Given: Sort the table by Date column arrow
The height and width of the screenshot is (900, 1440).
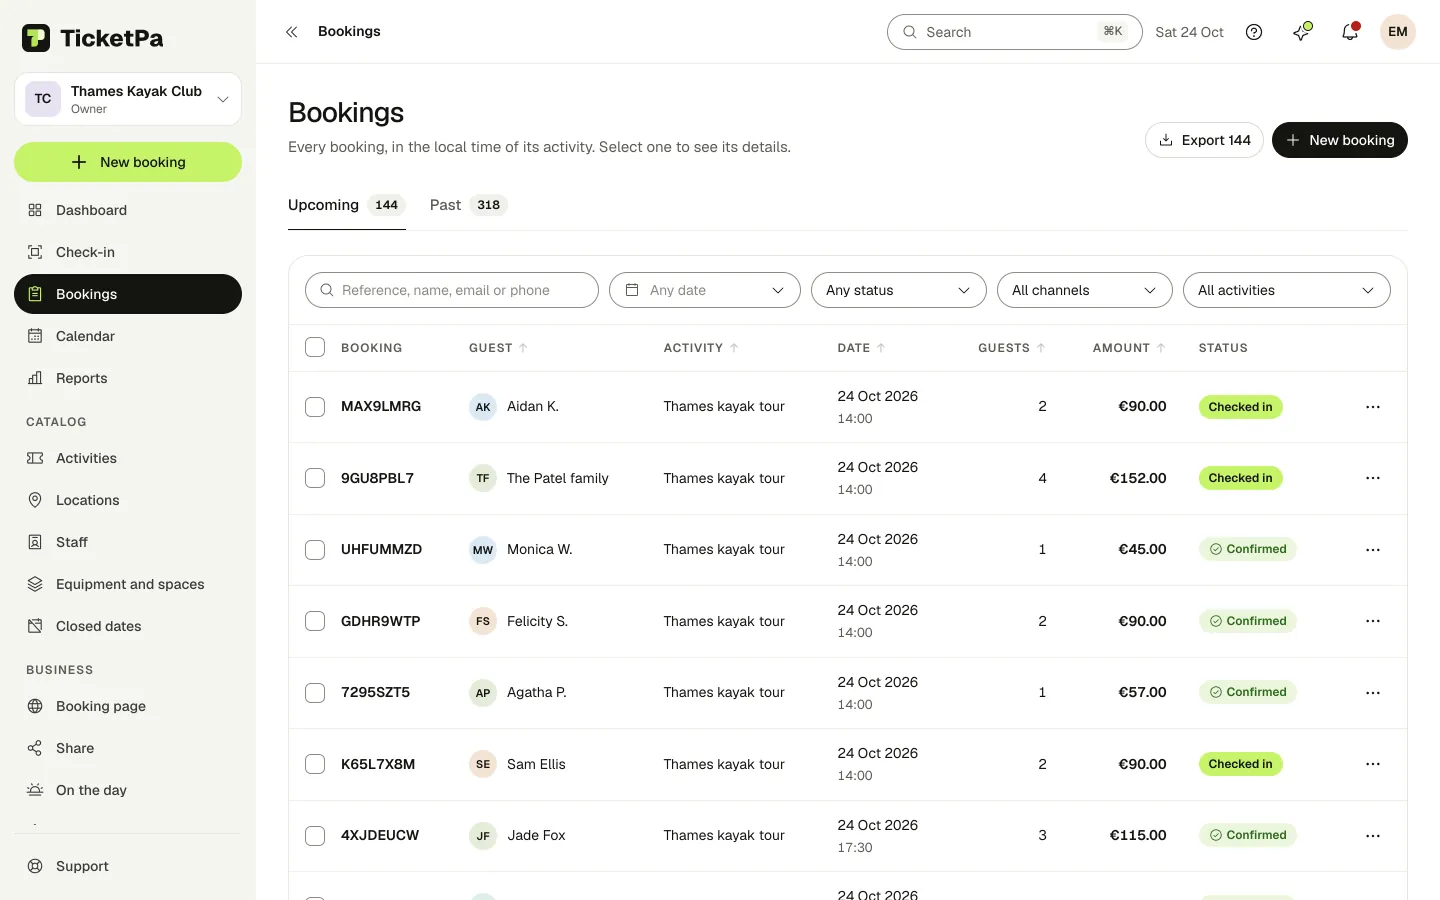Looking at the screenshot, I should [x=881, y=348].
